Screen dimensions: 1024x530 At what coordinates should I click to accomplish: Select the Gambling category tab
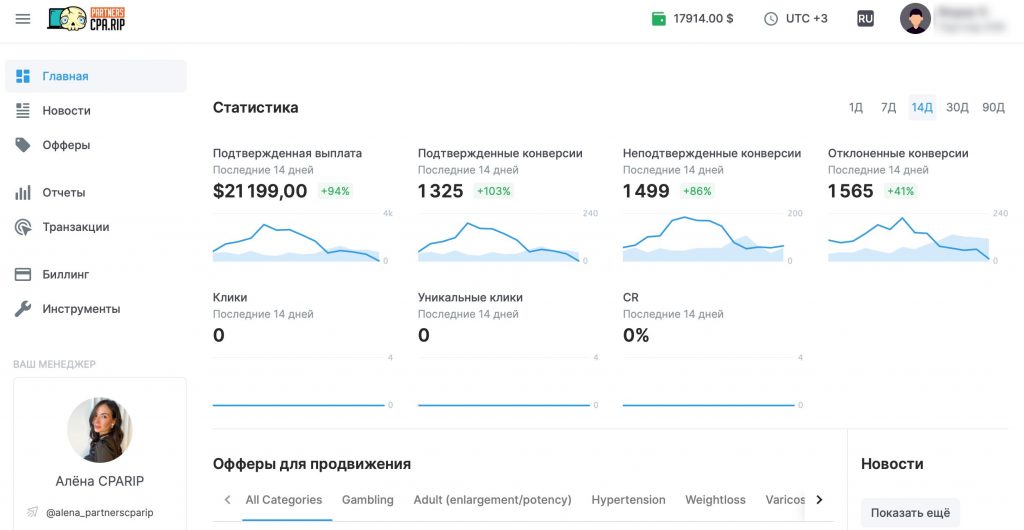point(368,500)
